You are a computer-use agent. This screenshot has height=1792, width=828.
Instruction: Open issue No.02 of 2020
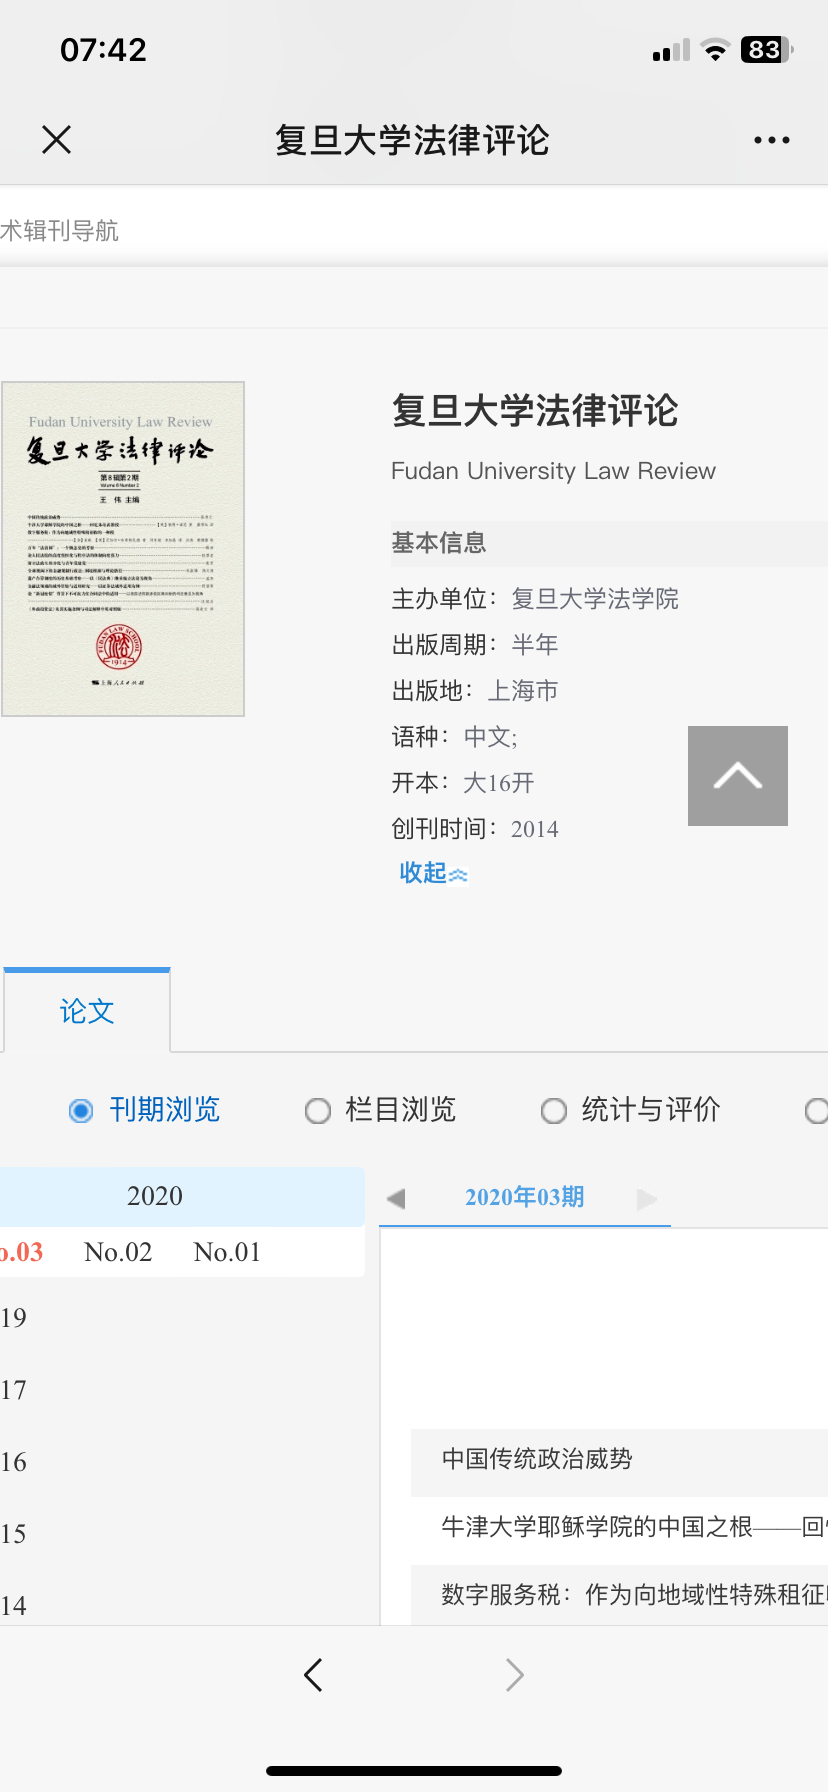pos(118,1252)
